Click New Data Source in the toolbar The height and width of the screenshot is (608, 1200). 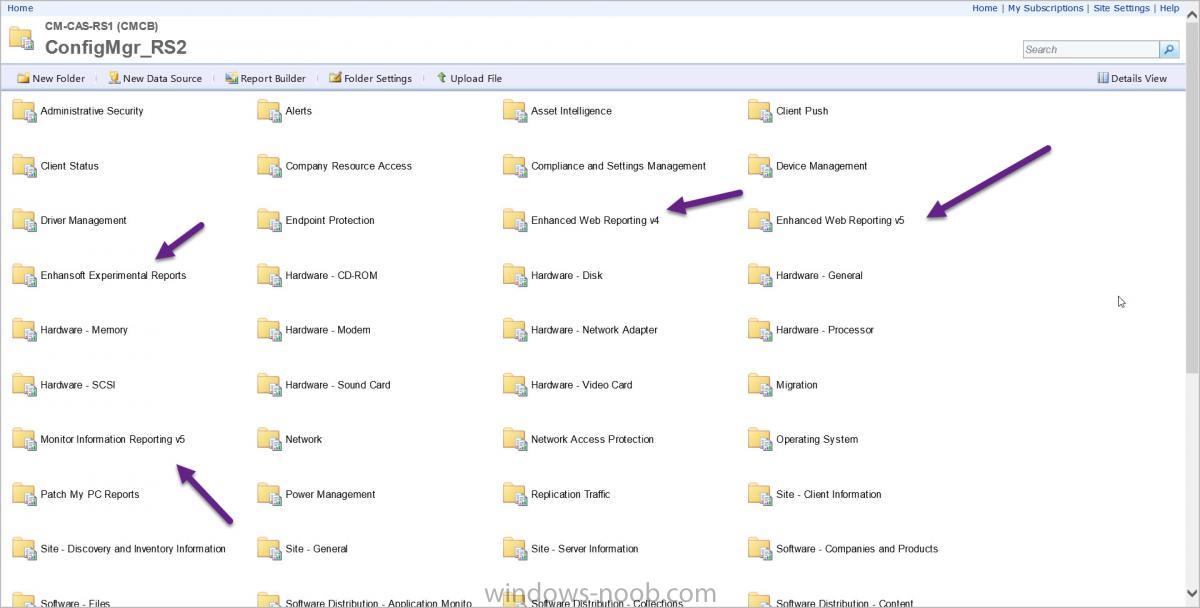point(154,78)
